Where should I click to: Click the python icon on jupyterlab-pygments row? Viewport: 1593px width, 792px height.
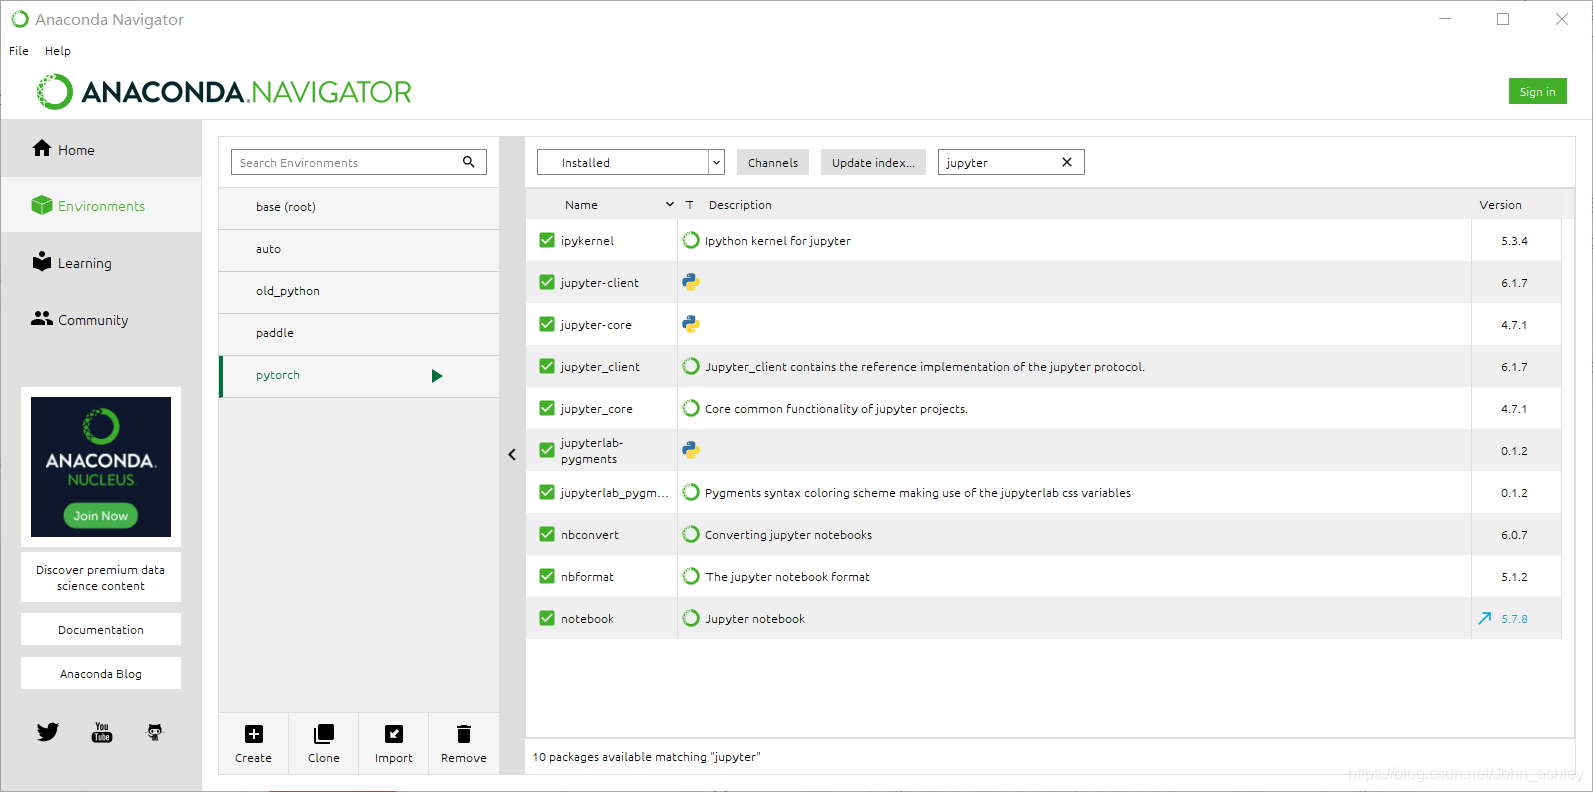coord(691,450)
